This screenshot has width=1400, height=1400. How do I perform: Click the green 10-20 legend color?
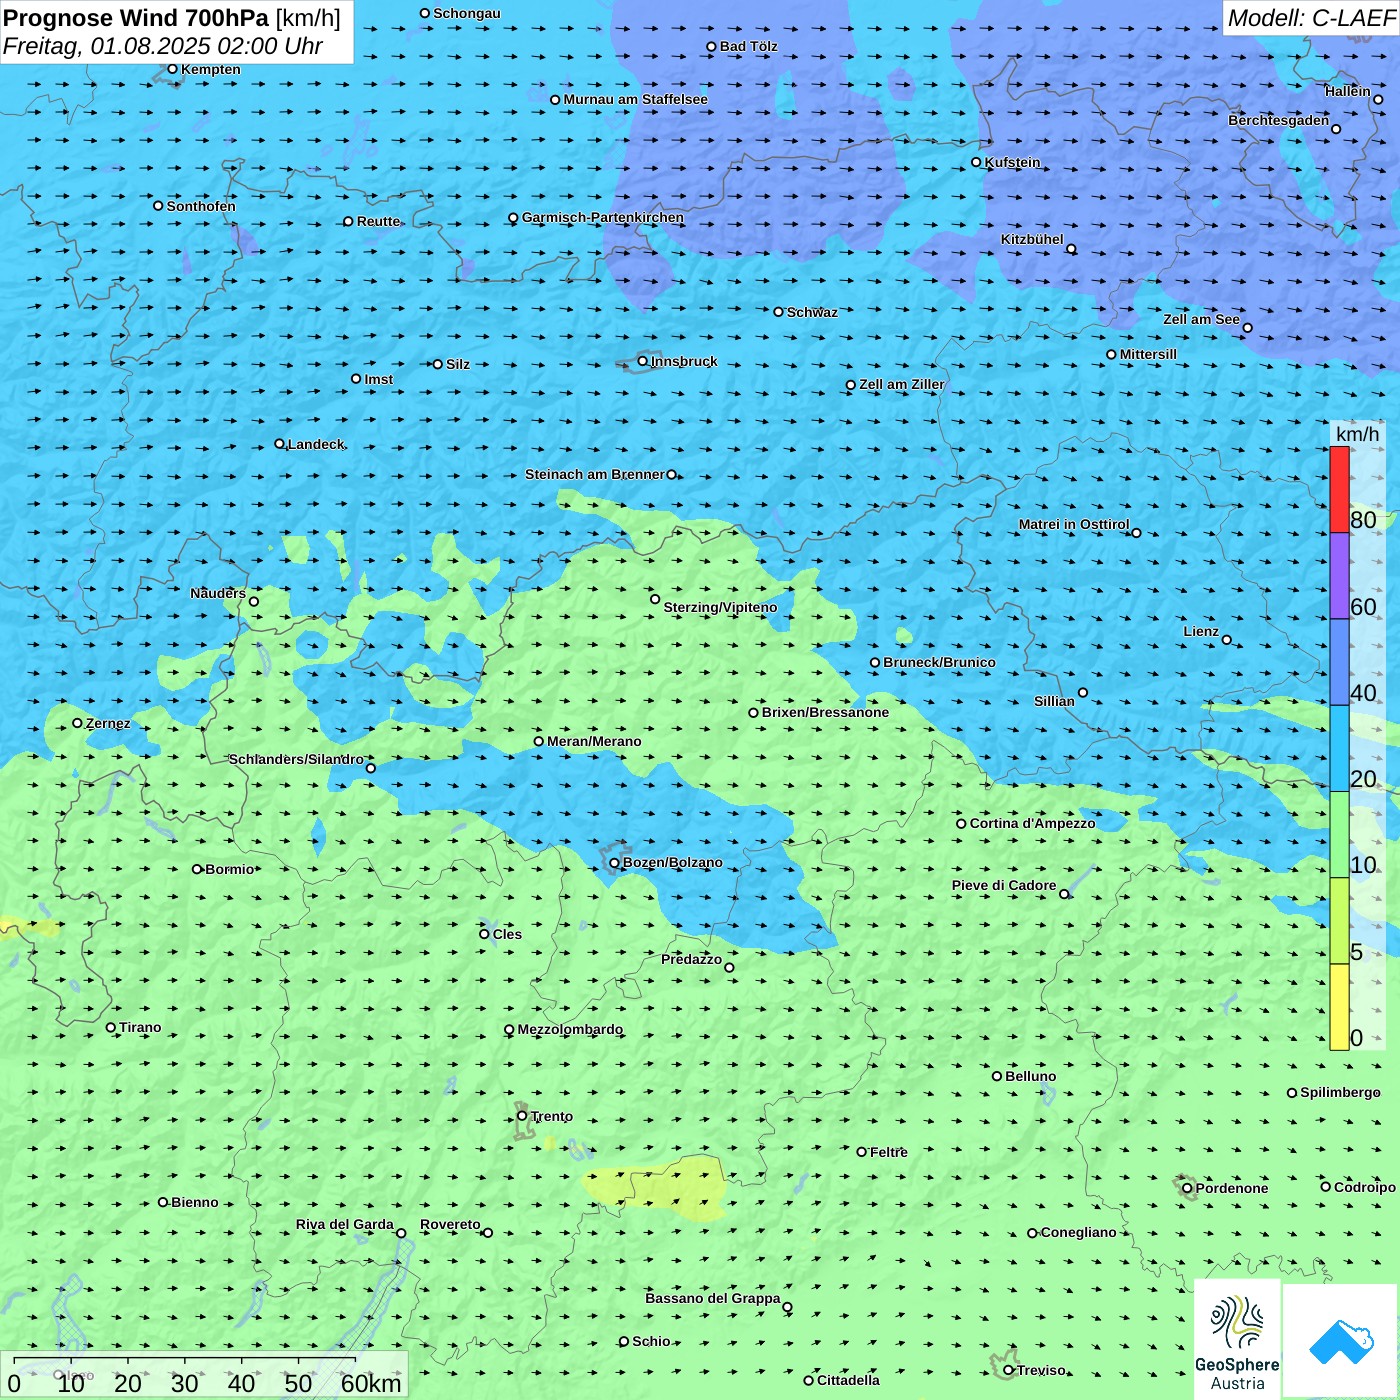1339,834
